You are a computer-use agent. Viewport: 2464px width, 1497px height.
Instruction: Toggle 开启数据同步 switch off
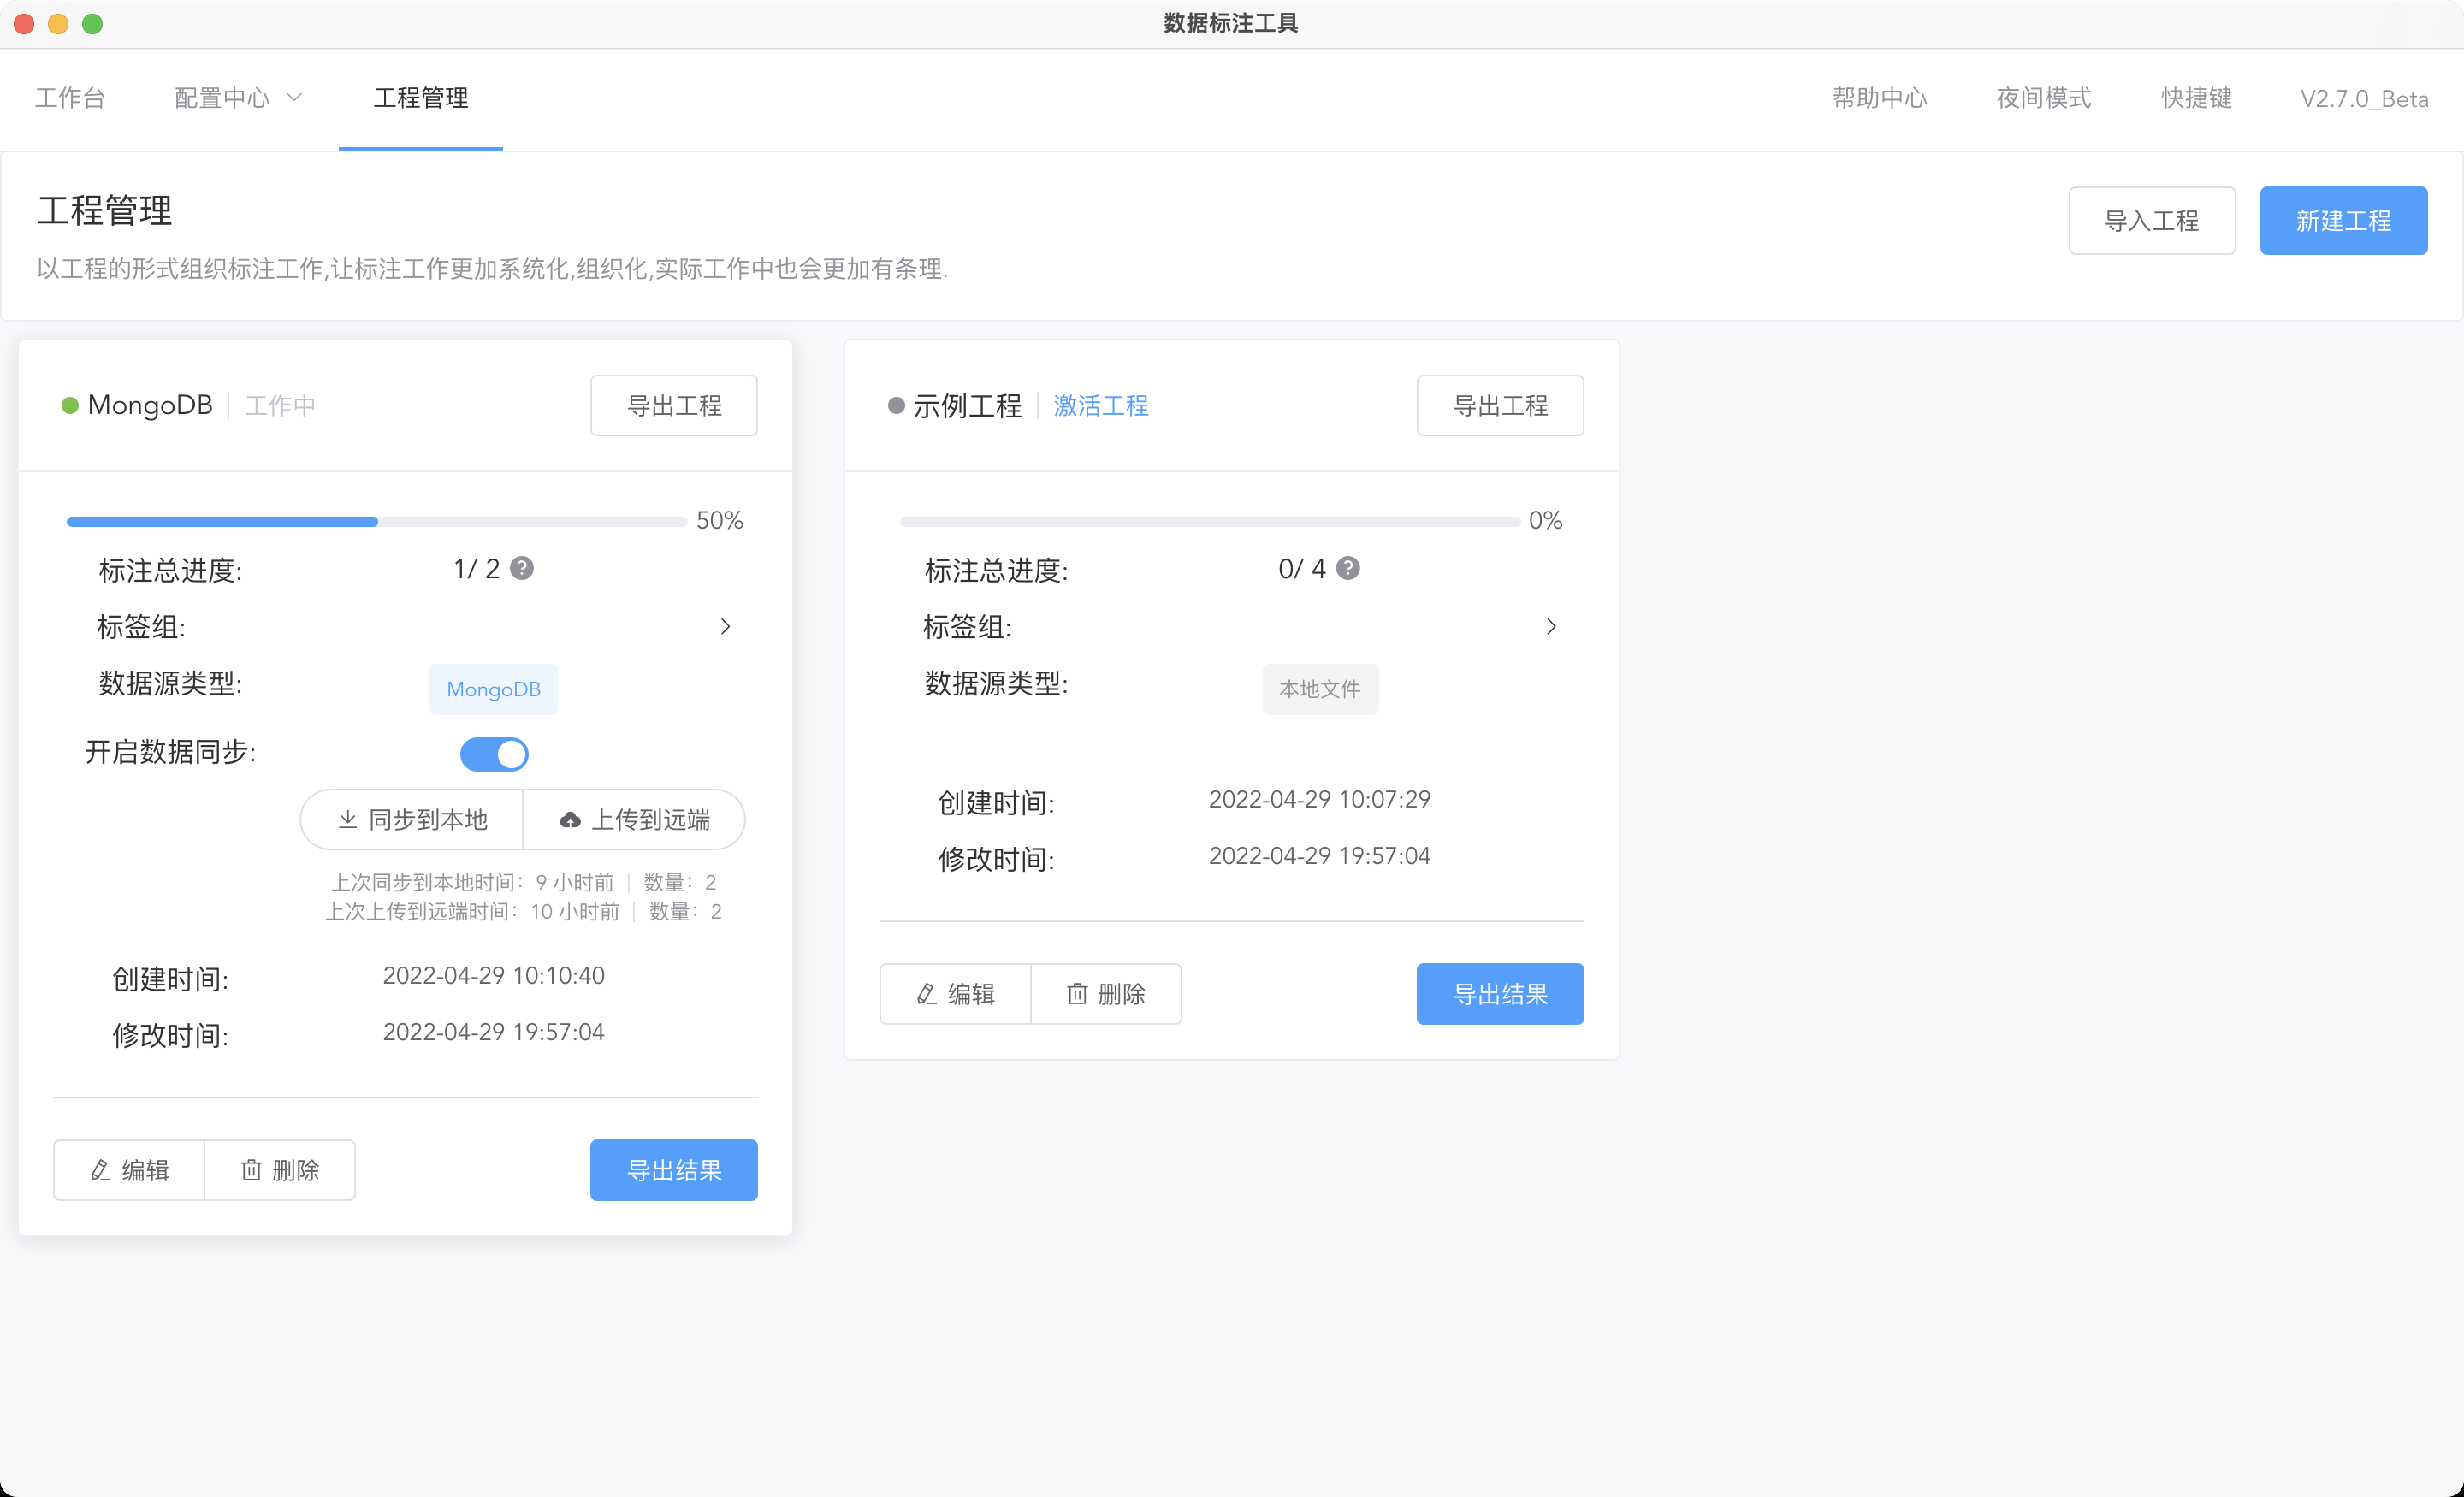494,754
